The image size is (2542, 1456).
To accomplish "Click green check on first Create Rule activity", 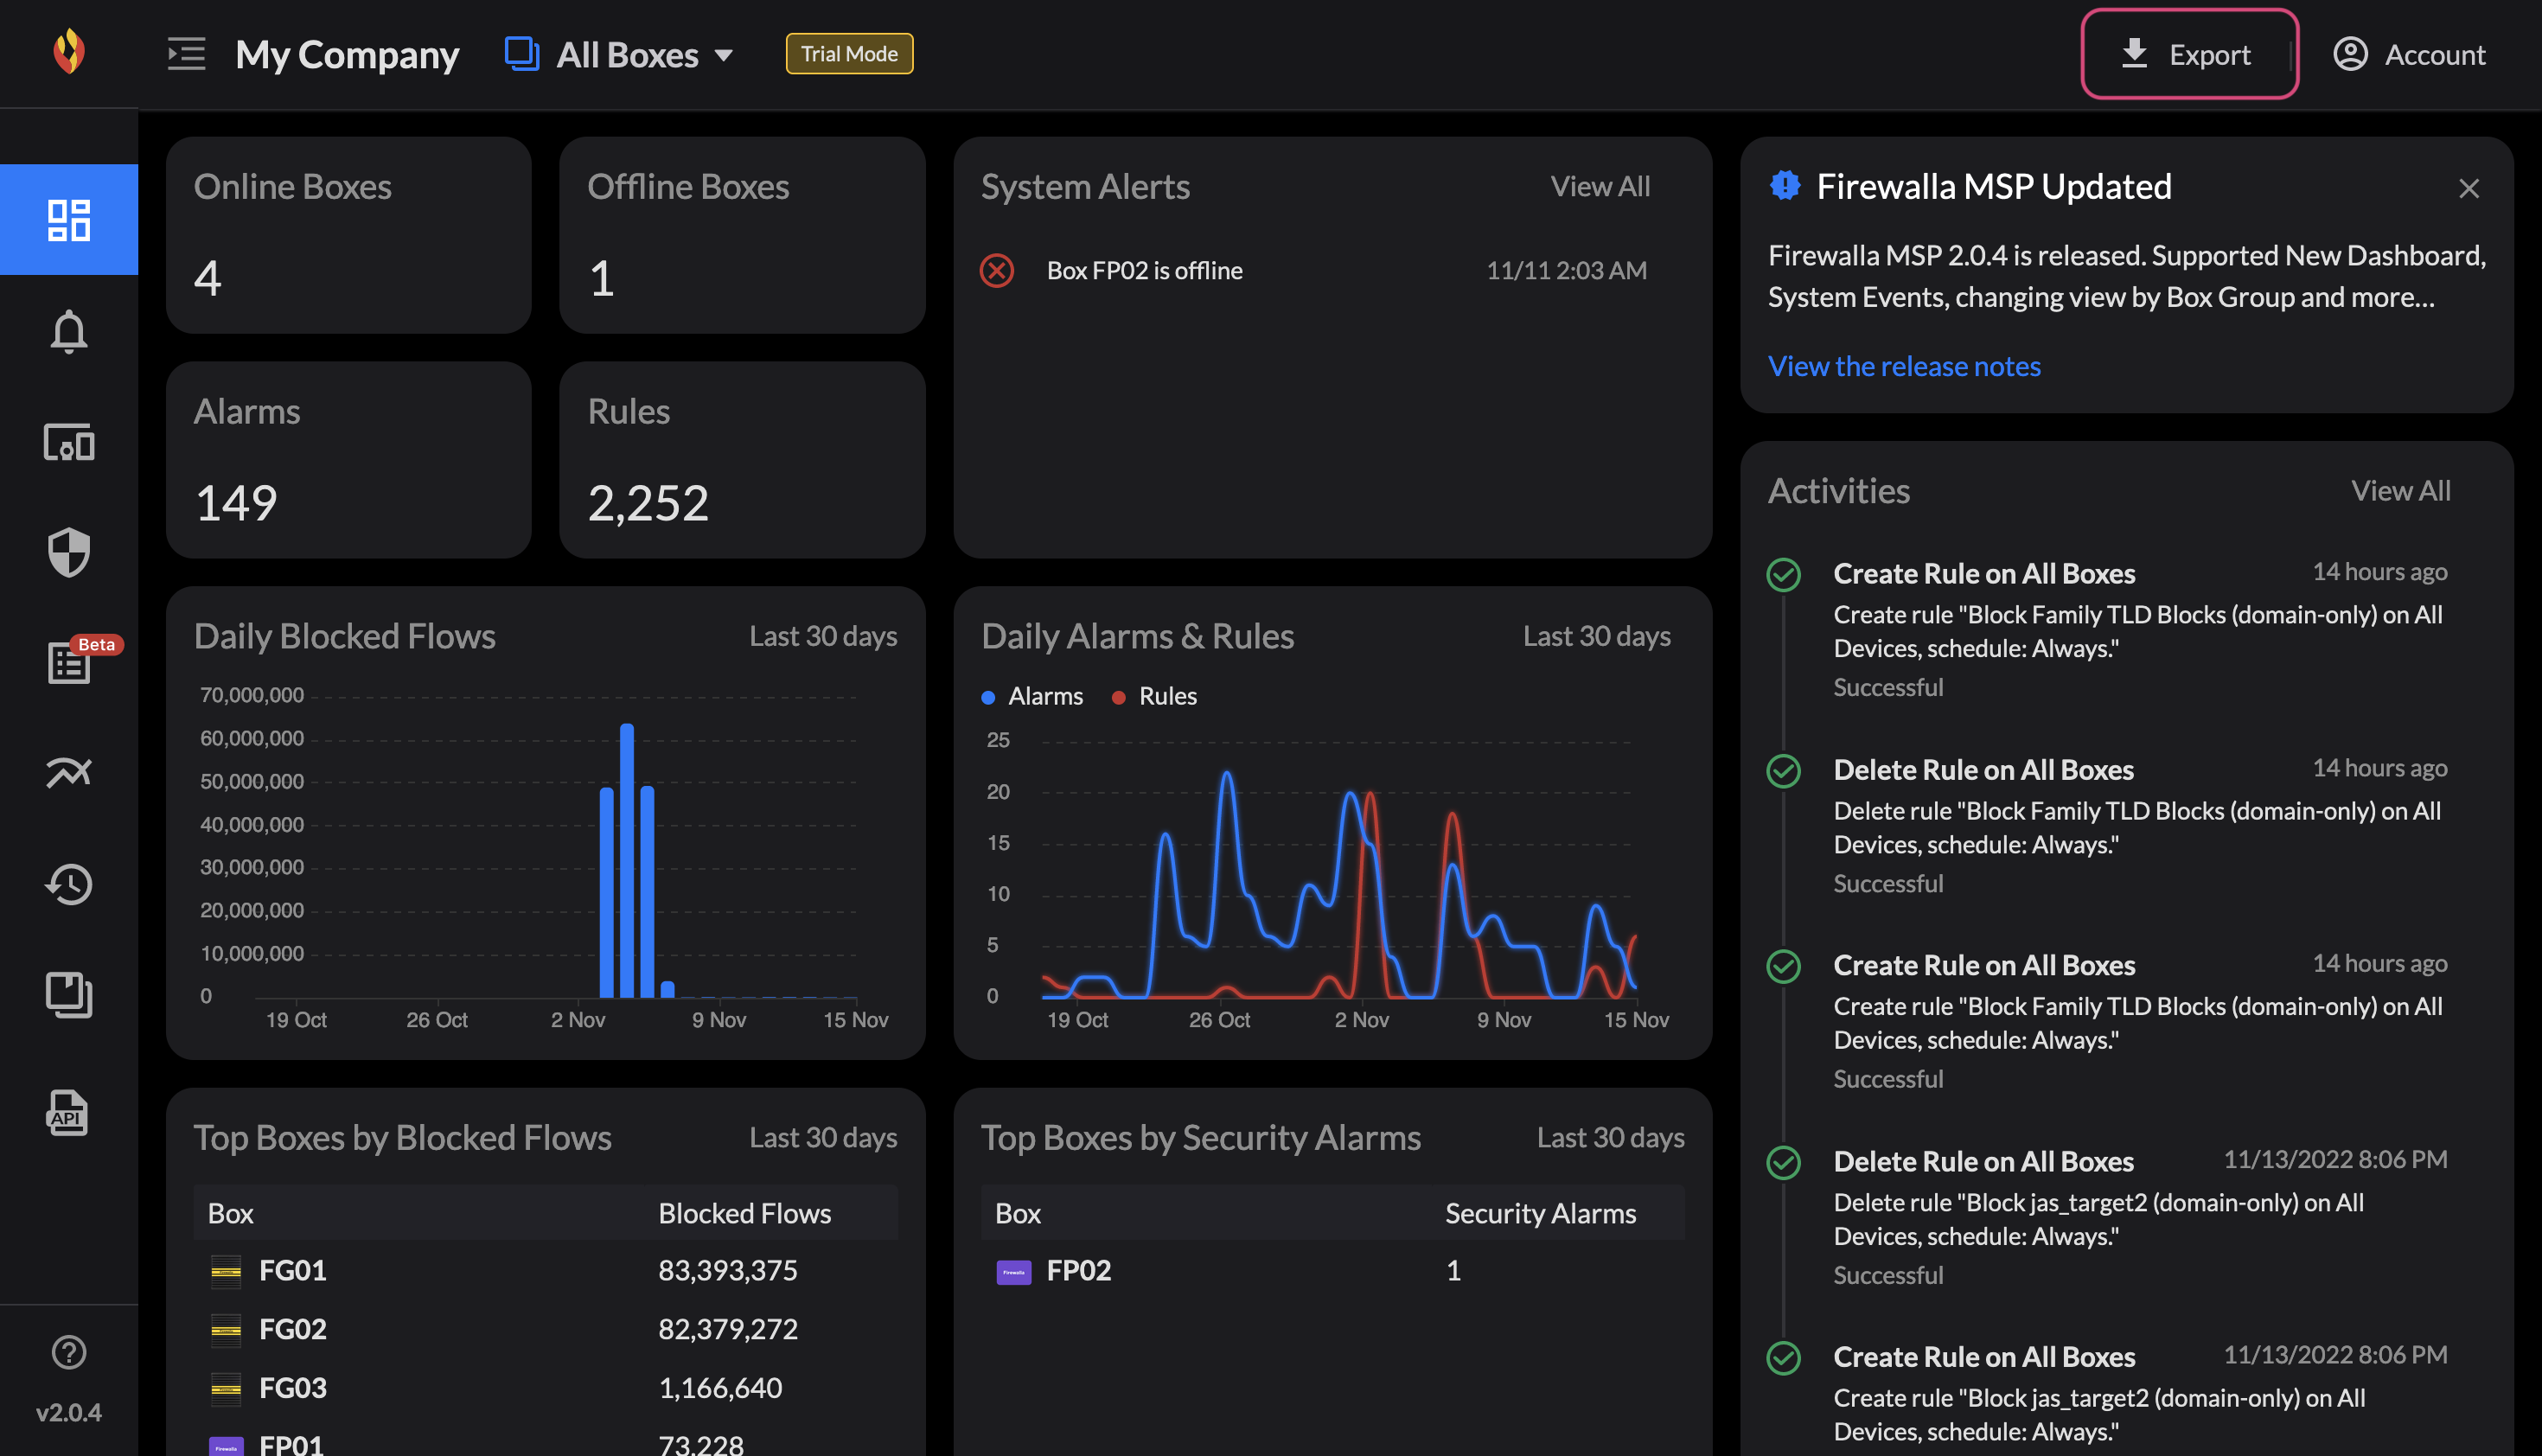I will point(1784,574).
